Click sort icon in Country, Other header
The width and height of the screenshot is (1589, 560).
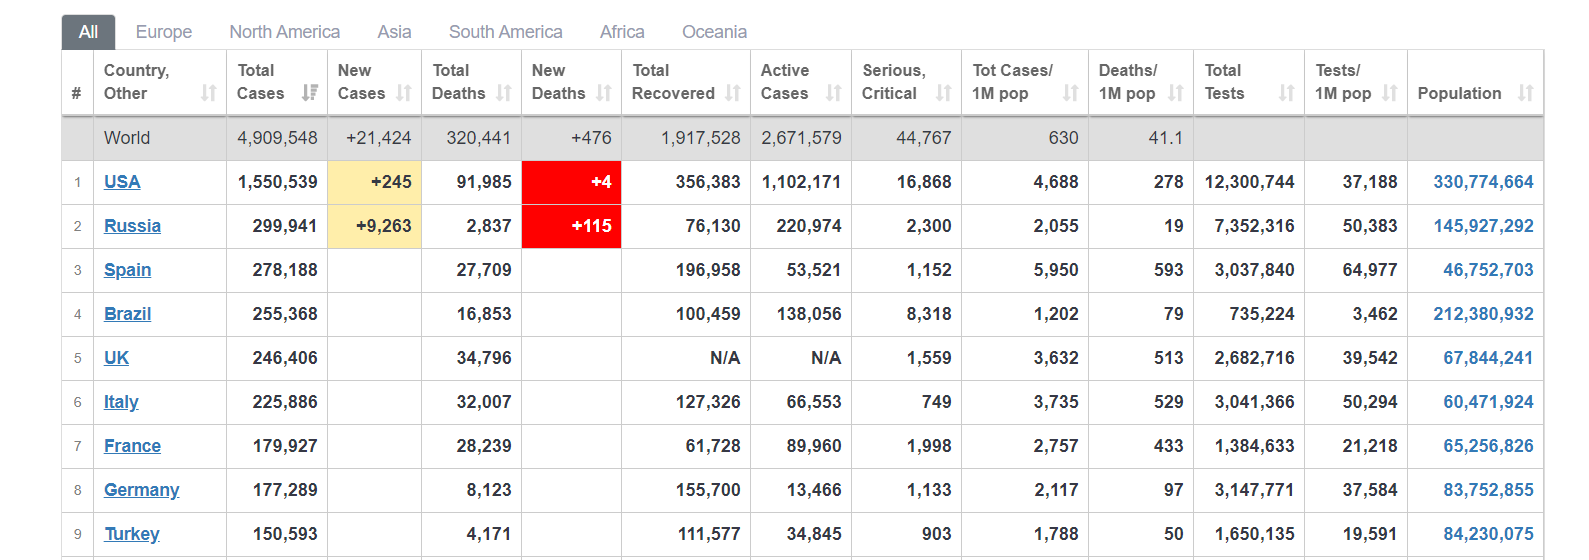(208, 93)
